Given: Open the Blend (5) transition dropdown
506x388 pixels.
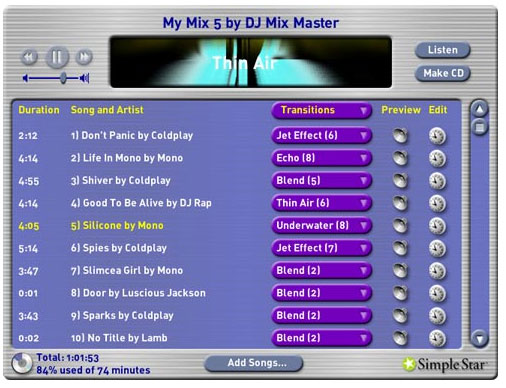Looking at the screenshot, I should [321, 181].
